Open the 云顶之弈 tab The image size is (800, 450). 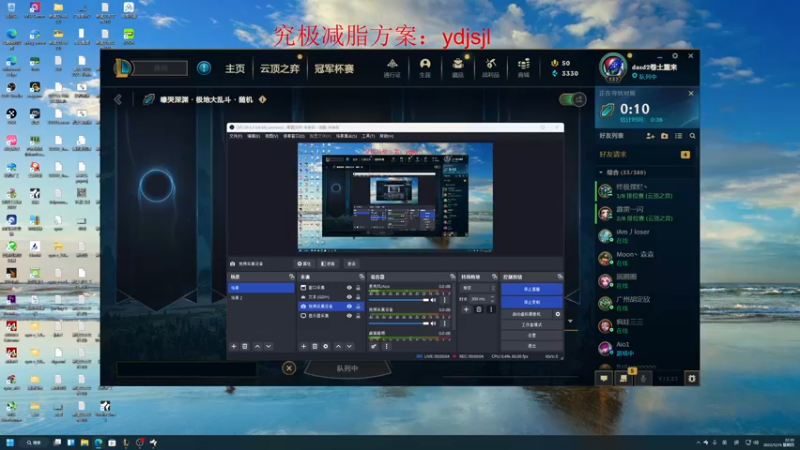(280, 68)
